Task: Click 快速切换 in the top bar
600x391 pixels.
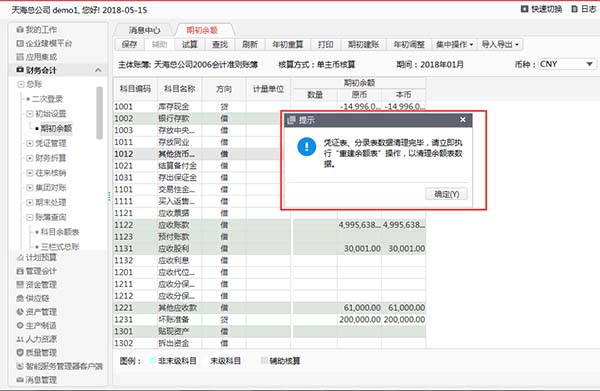Action: (x=541, y=9)
